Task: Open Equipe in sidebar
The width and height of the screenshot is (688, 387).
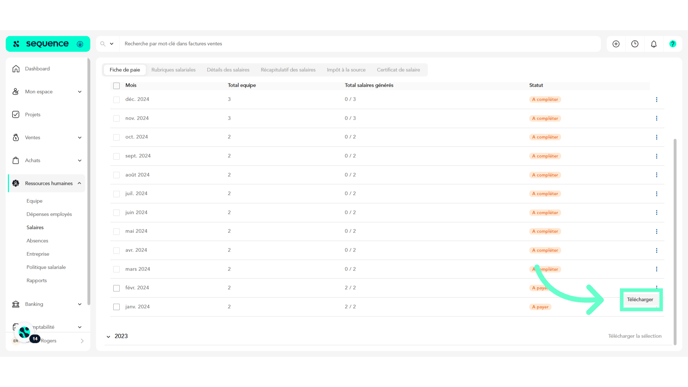Action: coord(34,201)
